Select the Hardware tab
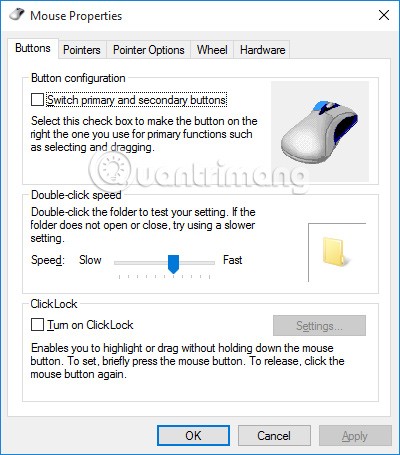The image size is (400, 455). tap(262, 50)
